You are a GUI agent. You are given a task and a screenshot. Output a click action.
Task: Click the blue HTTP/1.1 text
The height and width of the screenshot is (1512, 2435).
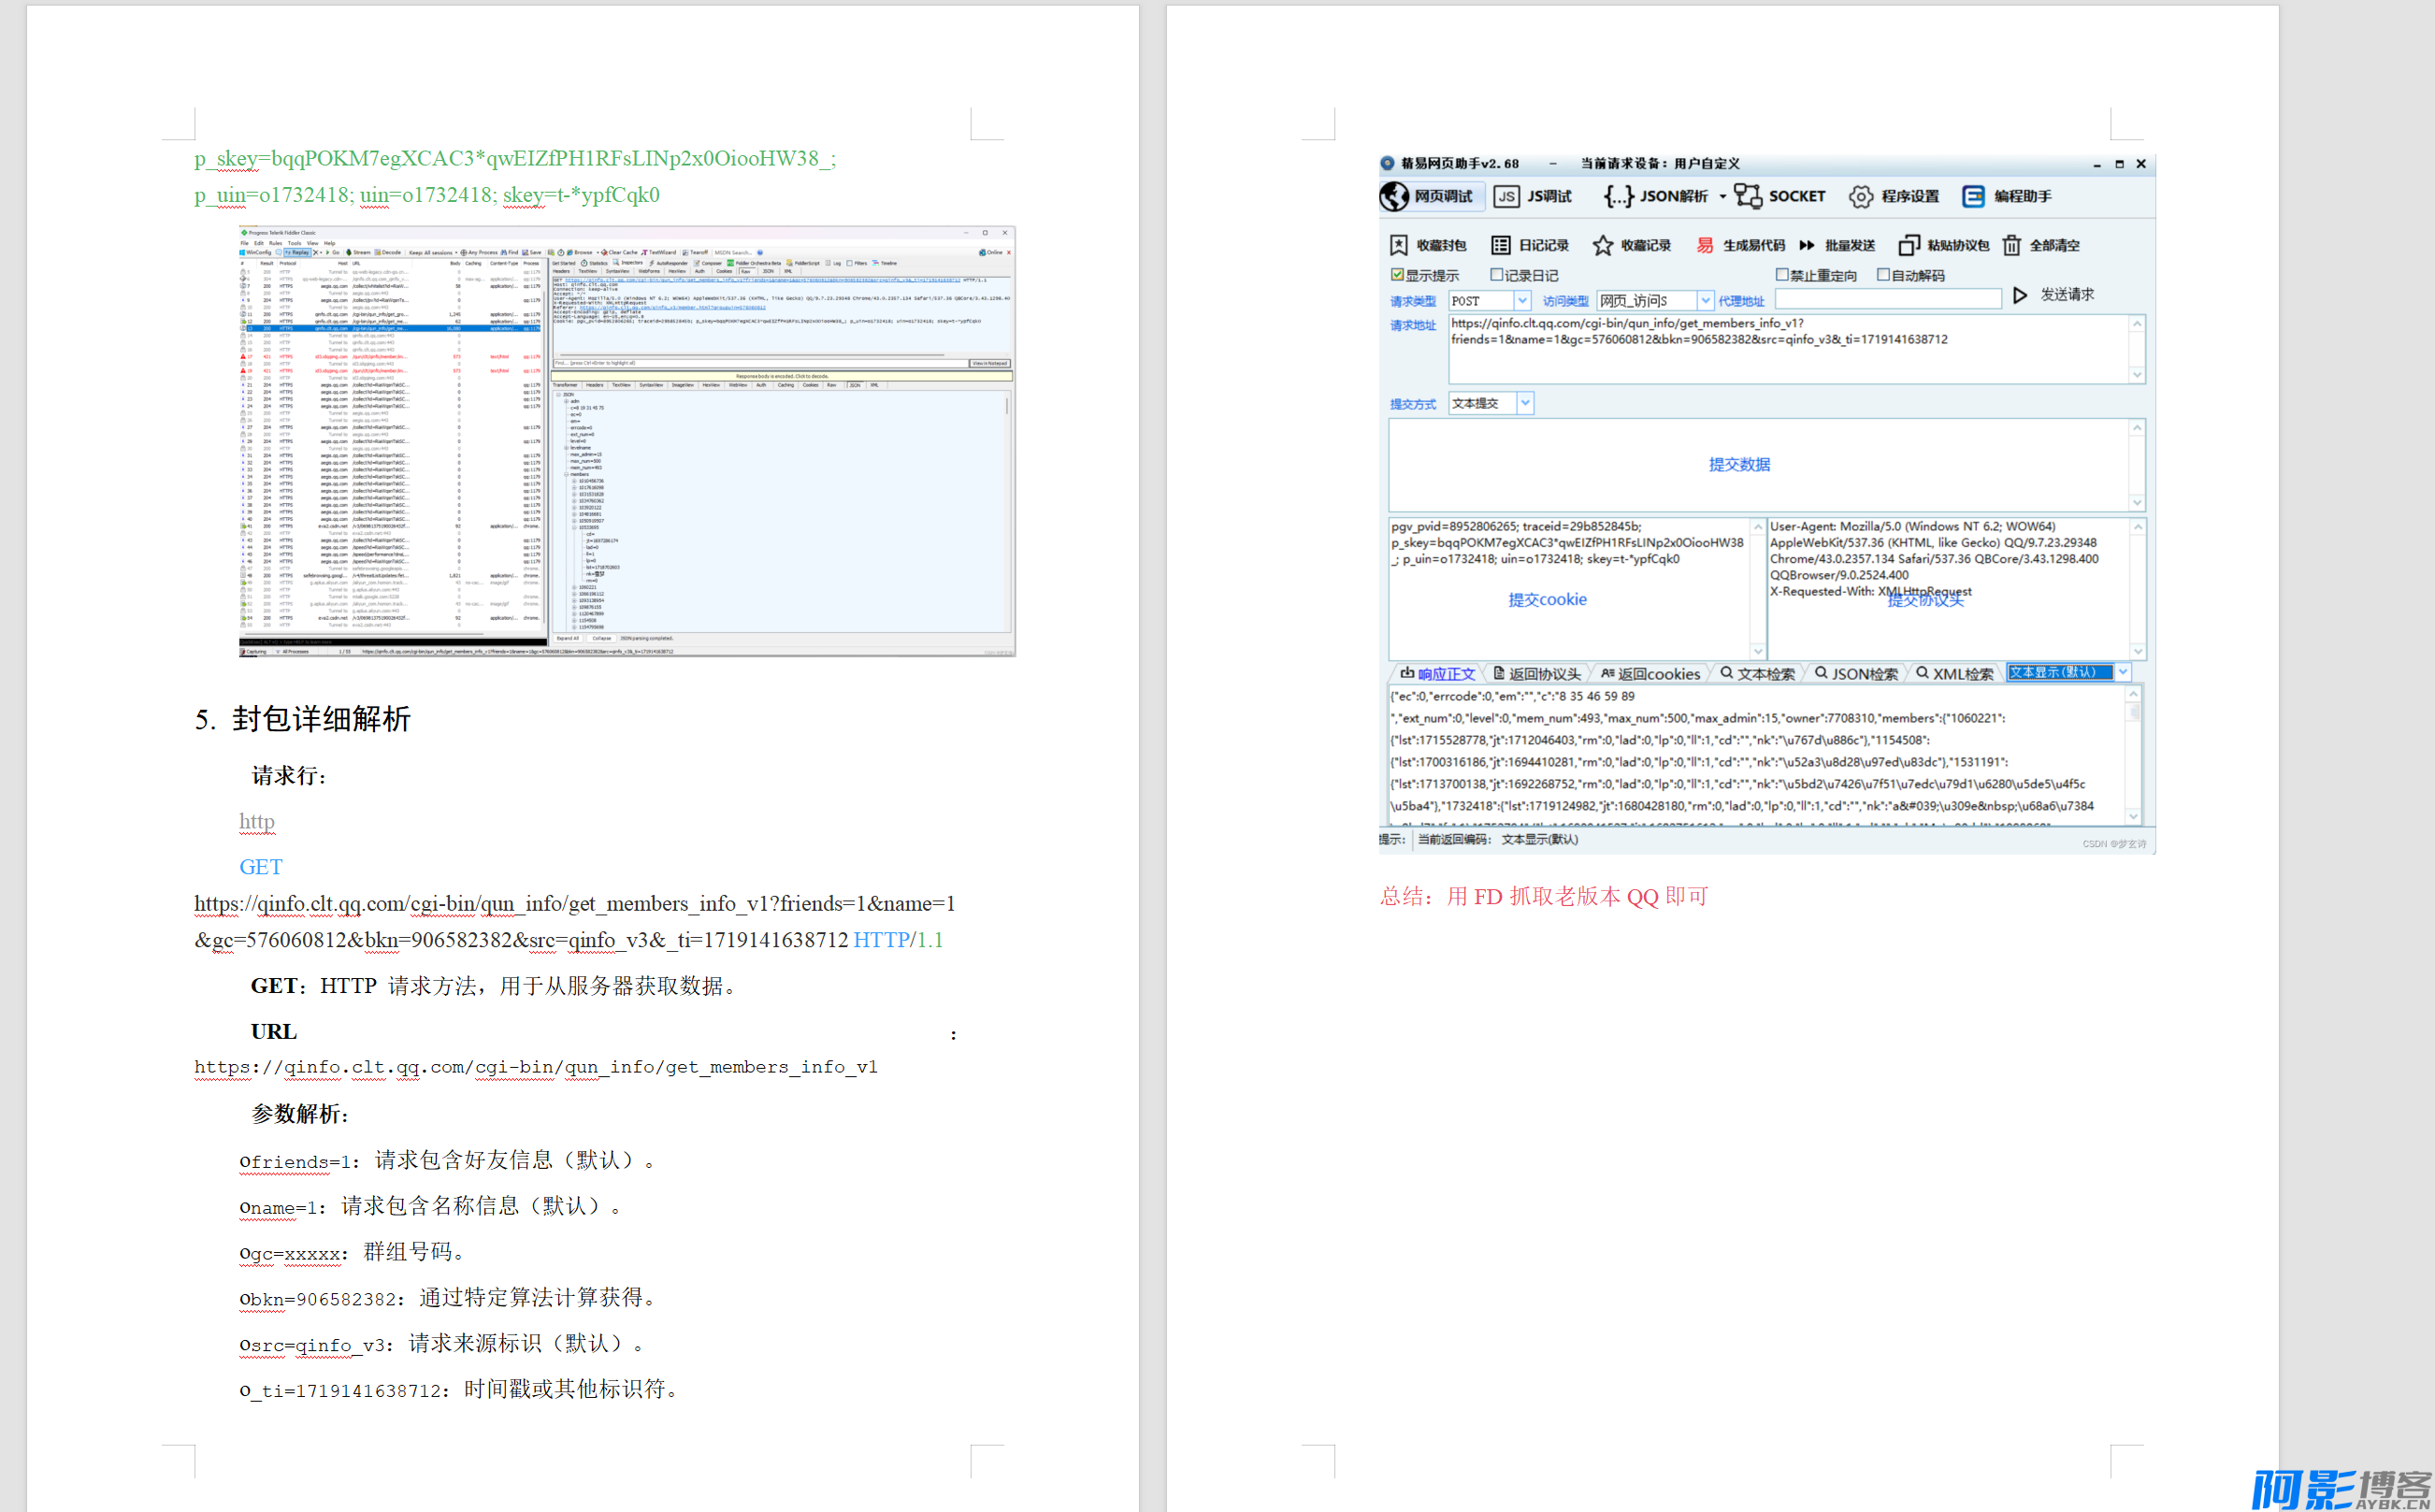pos(898,940)
